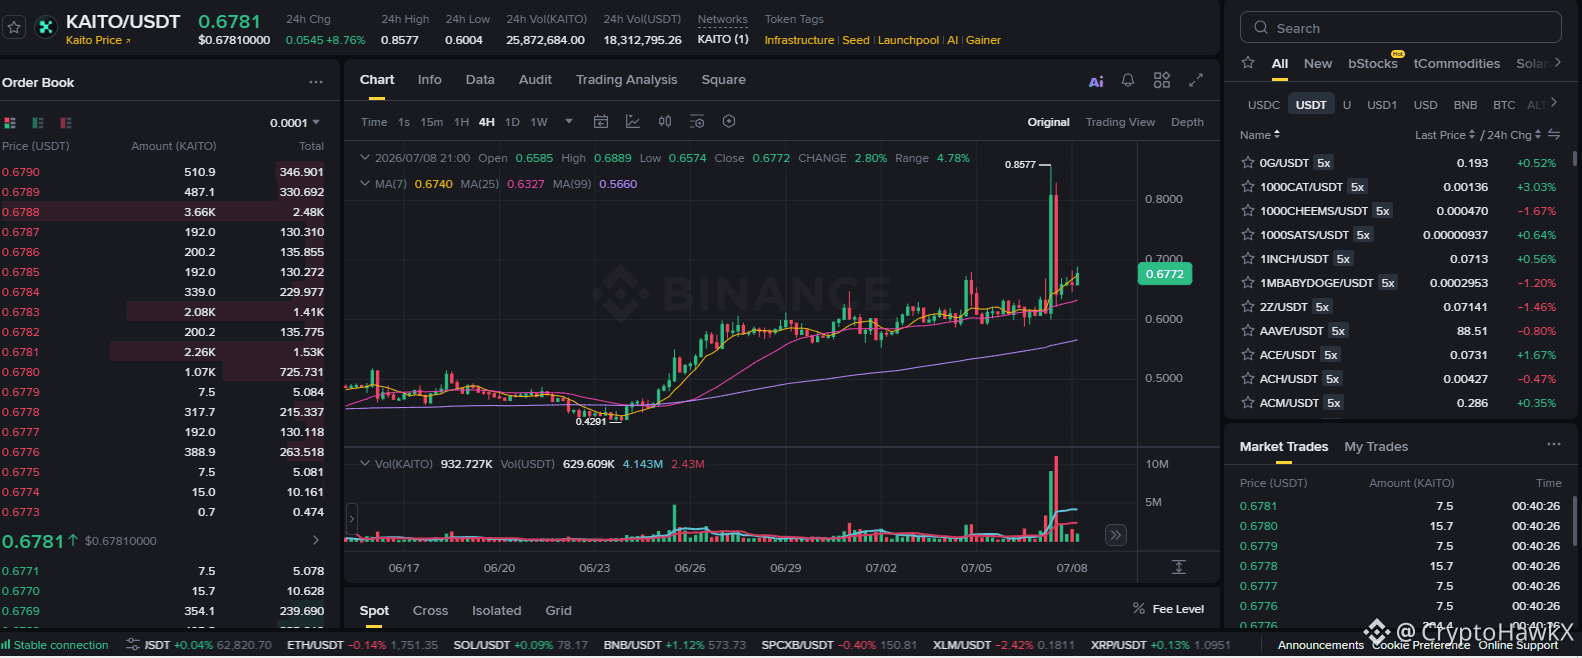Select the 15m chart interval
This screenshot has width=1582, height=658.
click(432, 122)
